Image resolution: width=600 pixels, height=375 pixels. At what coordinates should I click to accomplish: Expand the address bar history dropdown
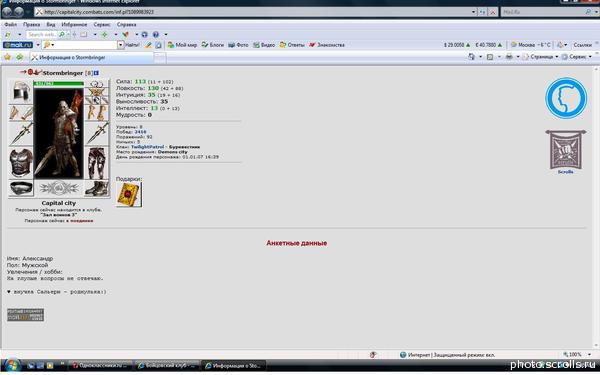473,12
